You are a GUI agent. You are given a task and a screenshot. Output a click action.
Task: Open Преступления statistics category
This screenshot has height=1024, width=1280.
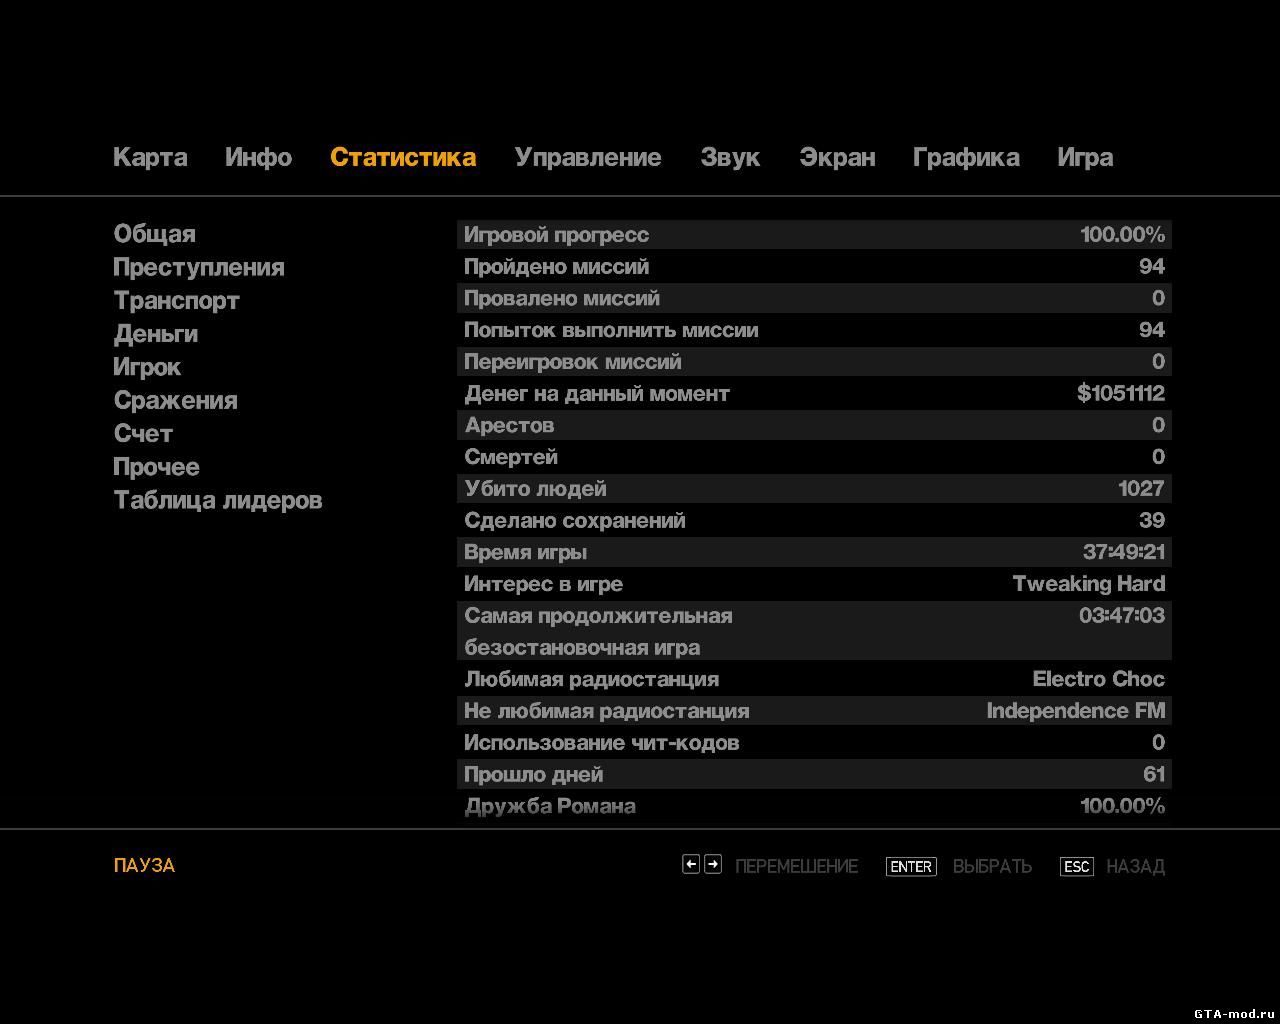coord(199,268)
